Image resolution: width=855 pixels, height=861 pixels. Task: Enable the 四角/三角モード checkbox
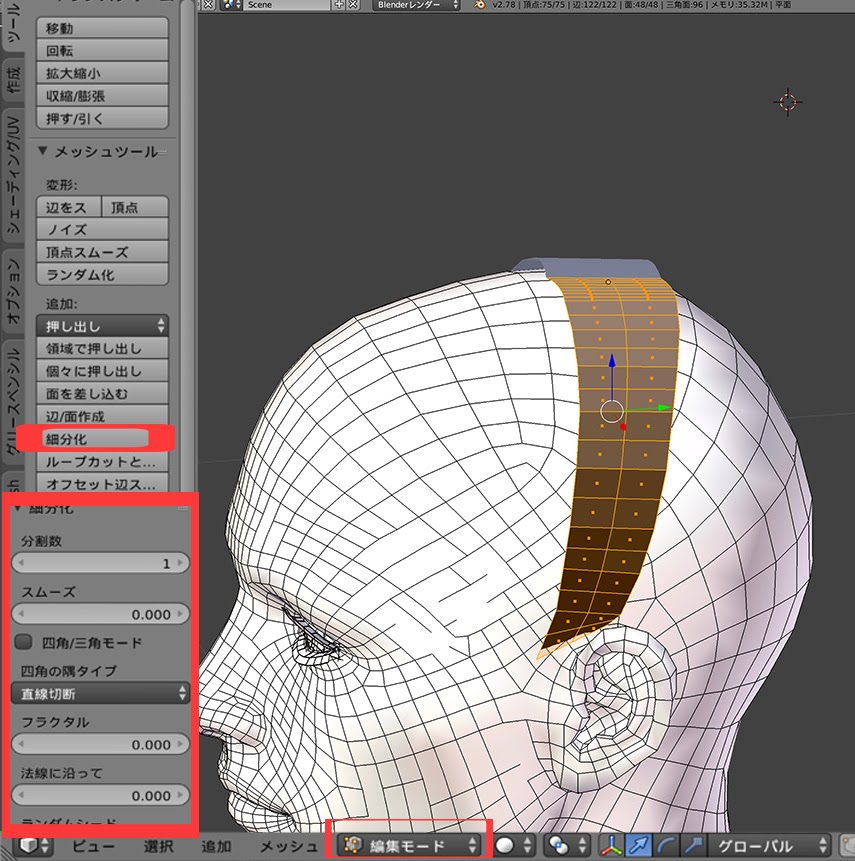22,642
